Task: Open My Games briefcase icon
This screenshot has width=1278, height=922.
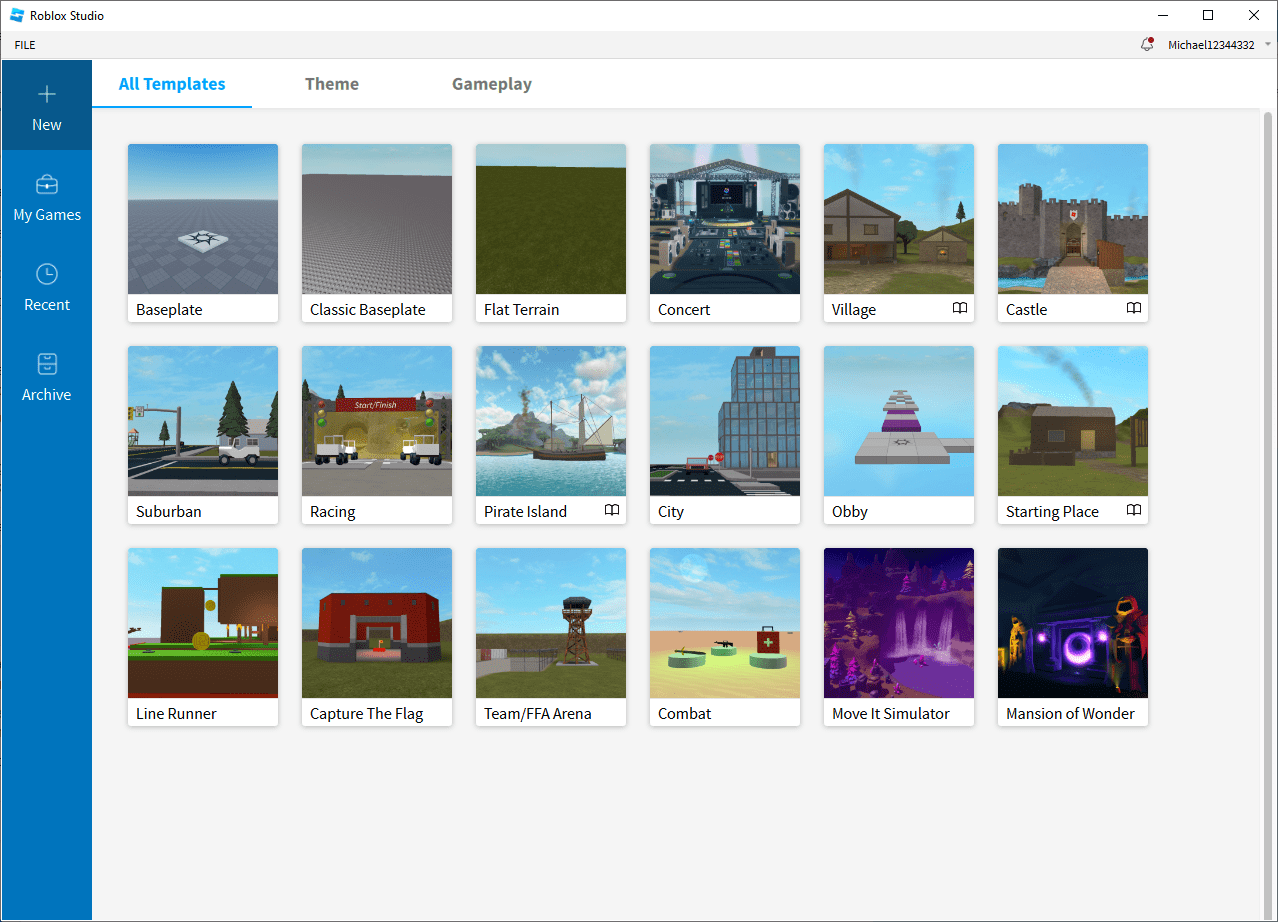Action: coord(47,185)
